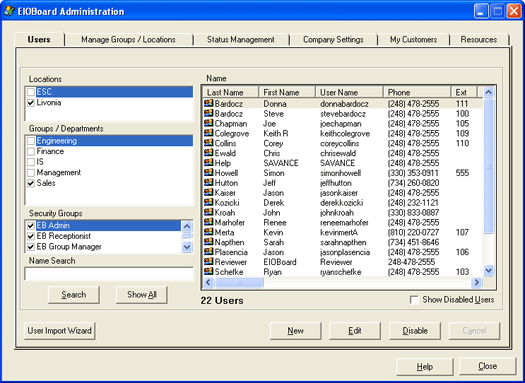Open the Status Management tab
This screenshot has width=525, height=383.
(x=241, y=40)
